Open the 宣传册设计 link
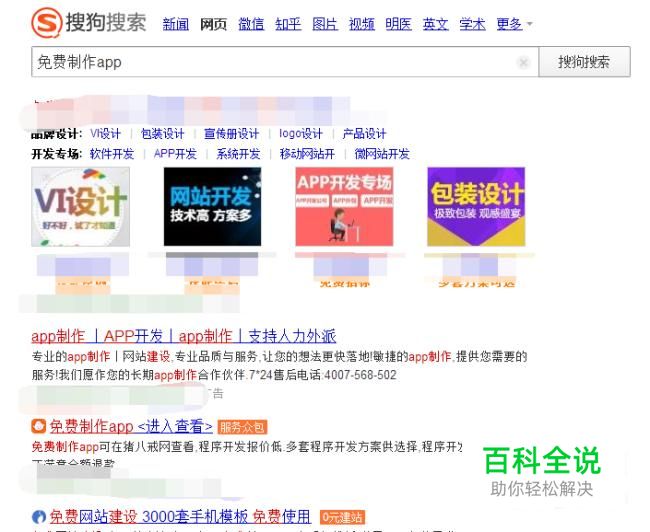The height and width of the screenshot is (532, 650). [231, 134]
